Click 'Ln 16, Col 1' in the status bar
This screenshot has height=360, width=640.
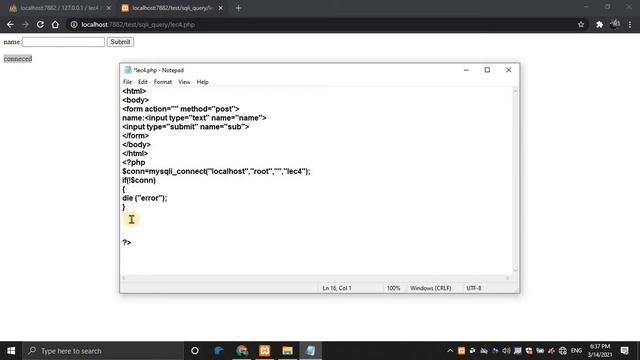[337, 288]
